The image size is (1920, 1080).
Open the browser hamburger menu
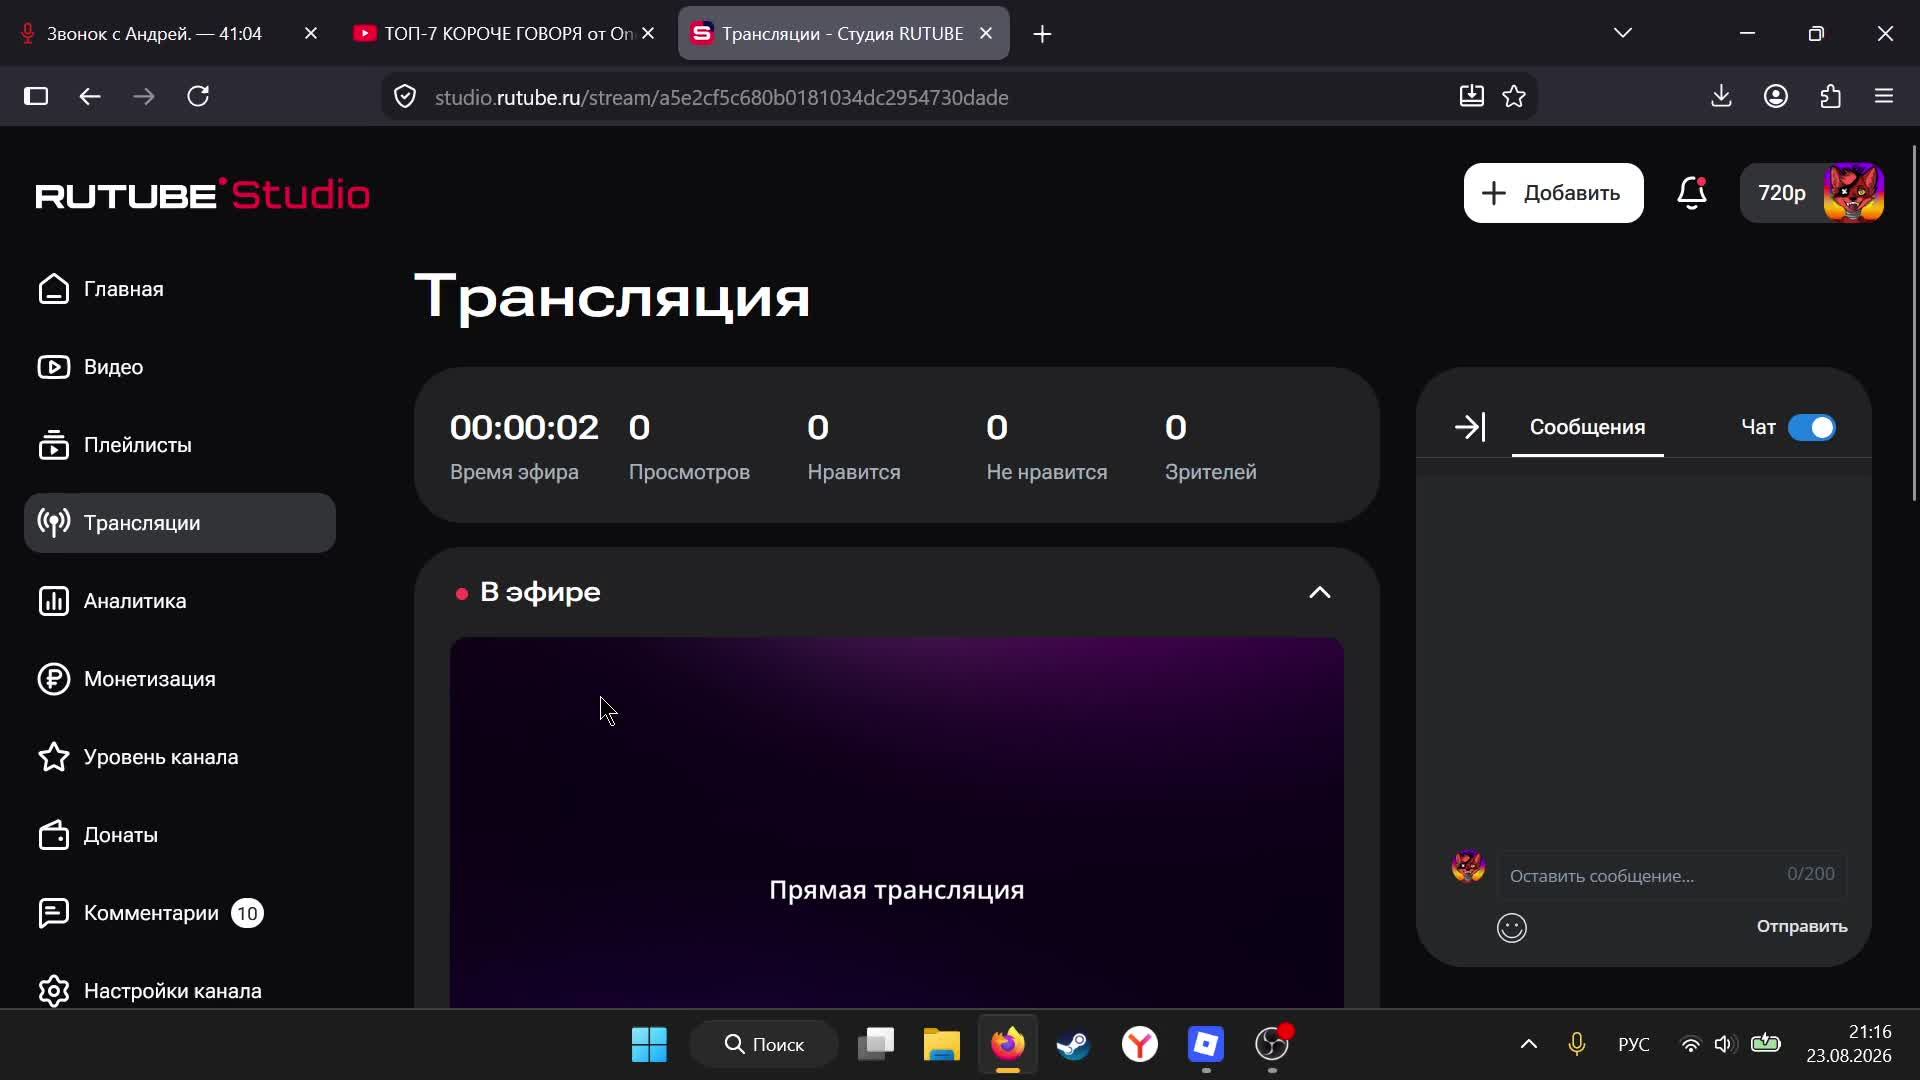tap(1884, 97)
